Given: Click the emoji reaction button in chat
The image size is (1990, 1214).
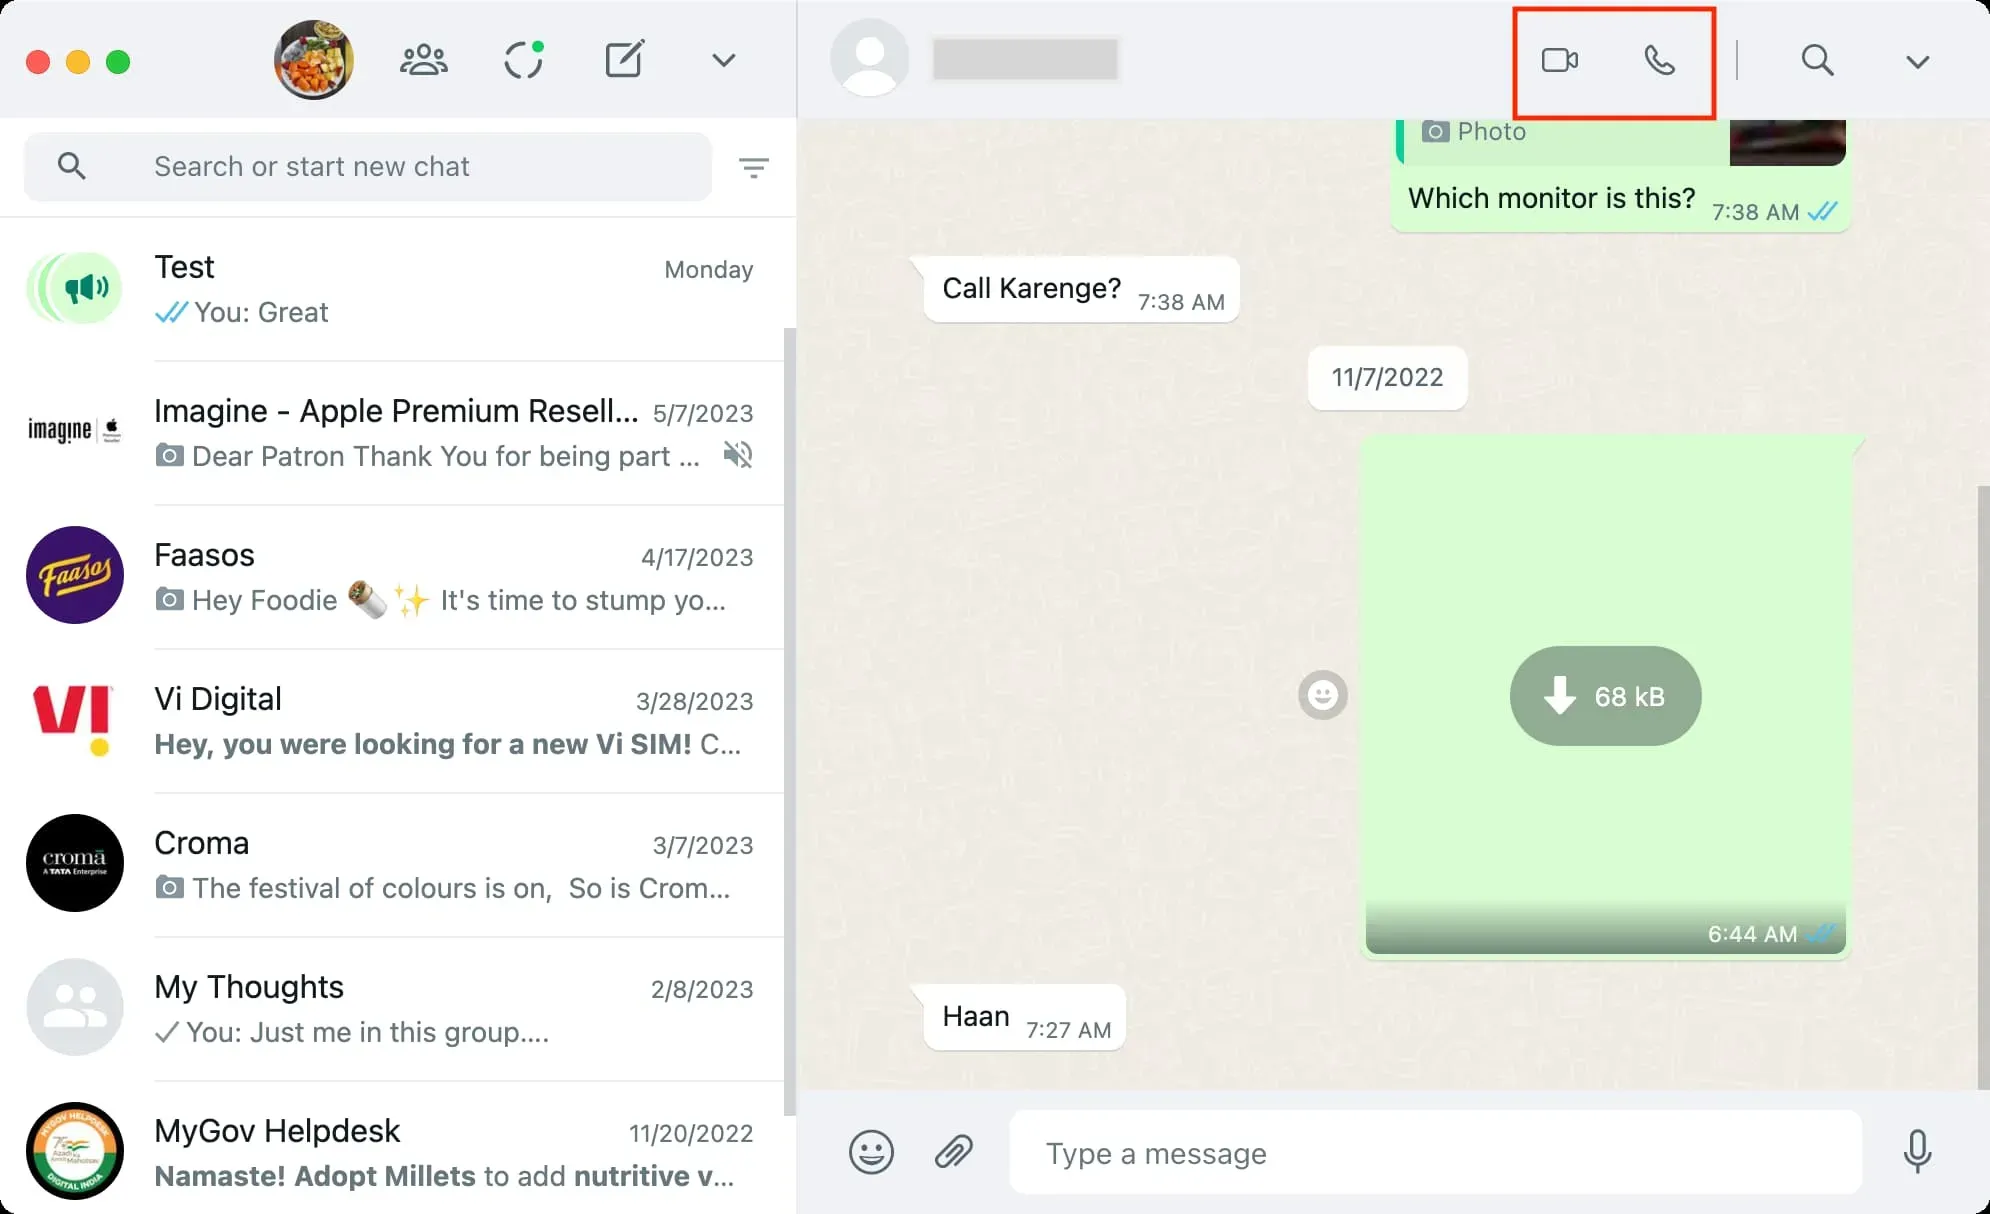Looking at the screenshot, I should point(1321,695).
